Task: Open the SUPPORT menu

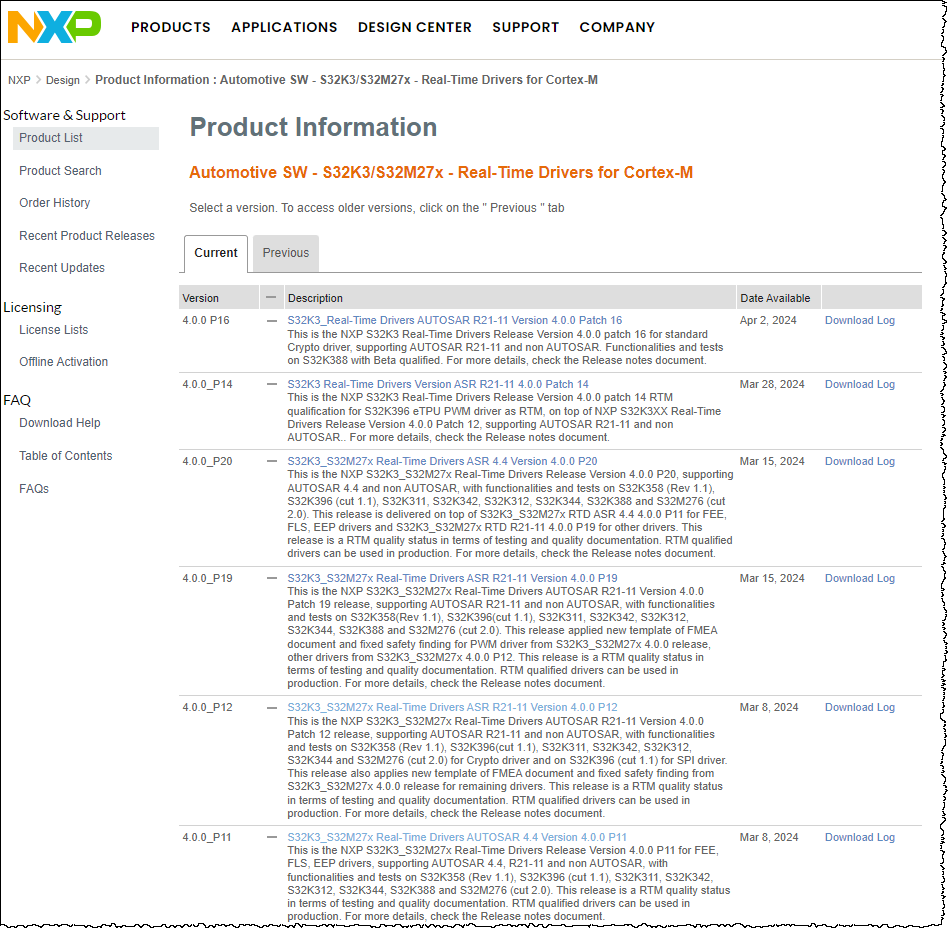Action: point(526,27)
